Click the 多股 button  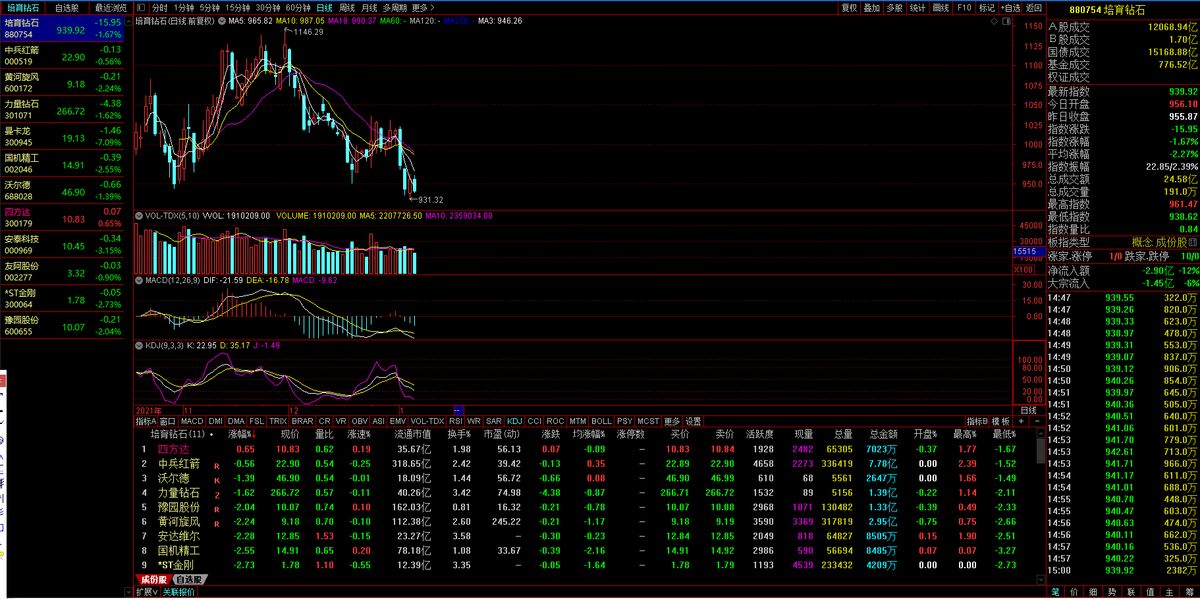click(x=895, y=7)
